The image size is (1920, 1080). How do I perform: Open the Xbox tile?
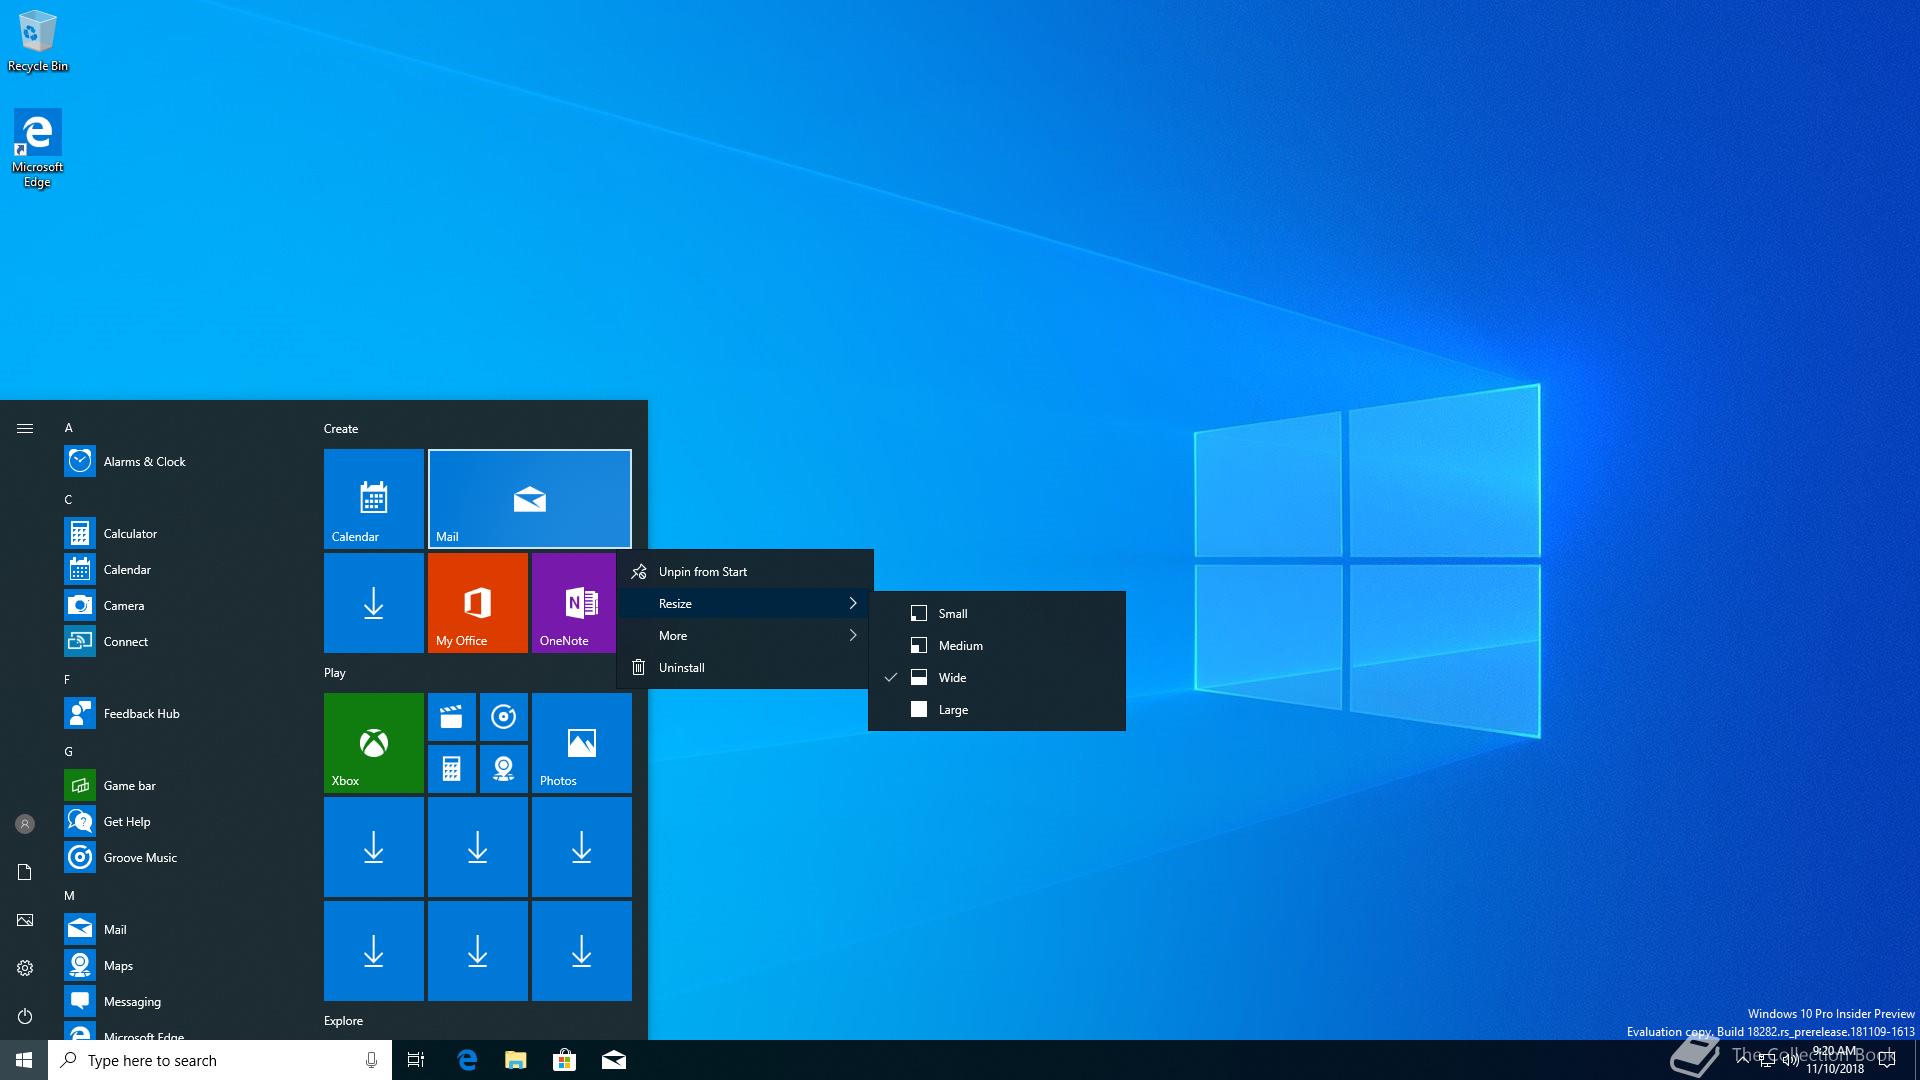coord(374,743)
